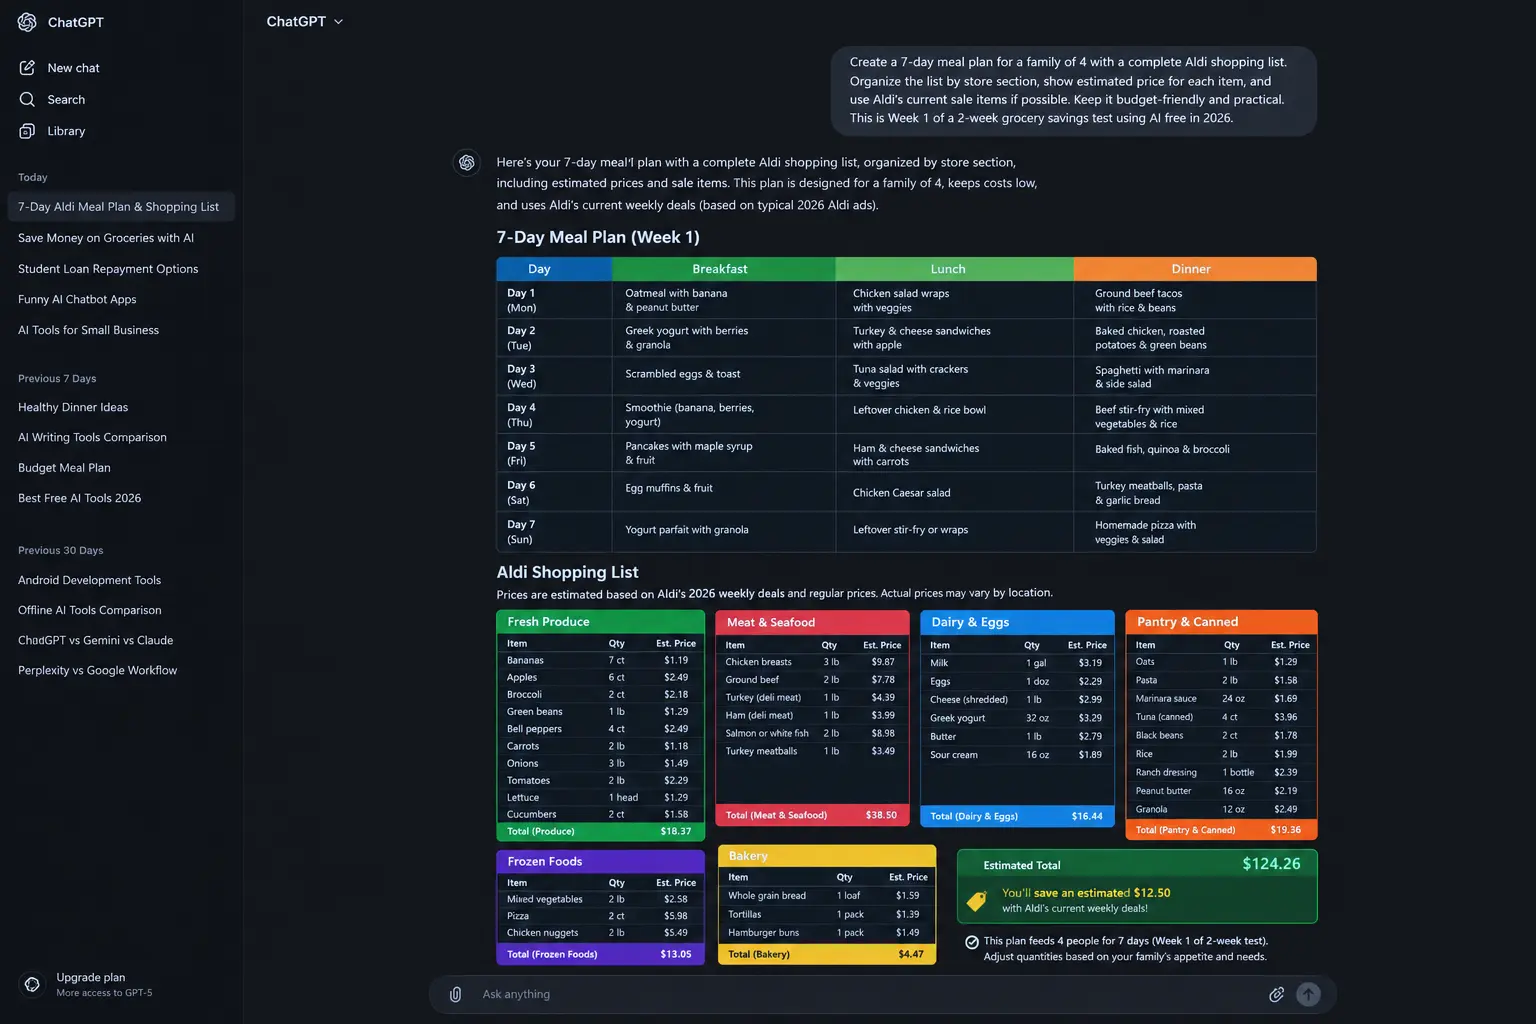Image resolution: width=1536 pixels, height=1024 pixels.
Task: Click the Breakfast column header
Action: pyautogui.click(x=723, y=269)
